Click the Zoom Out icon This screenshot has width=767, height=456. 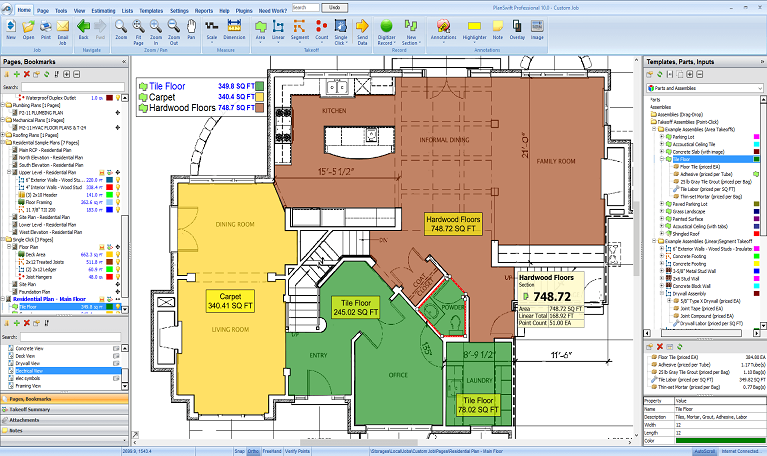tap(174, 32)
